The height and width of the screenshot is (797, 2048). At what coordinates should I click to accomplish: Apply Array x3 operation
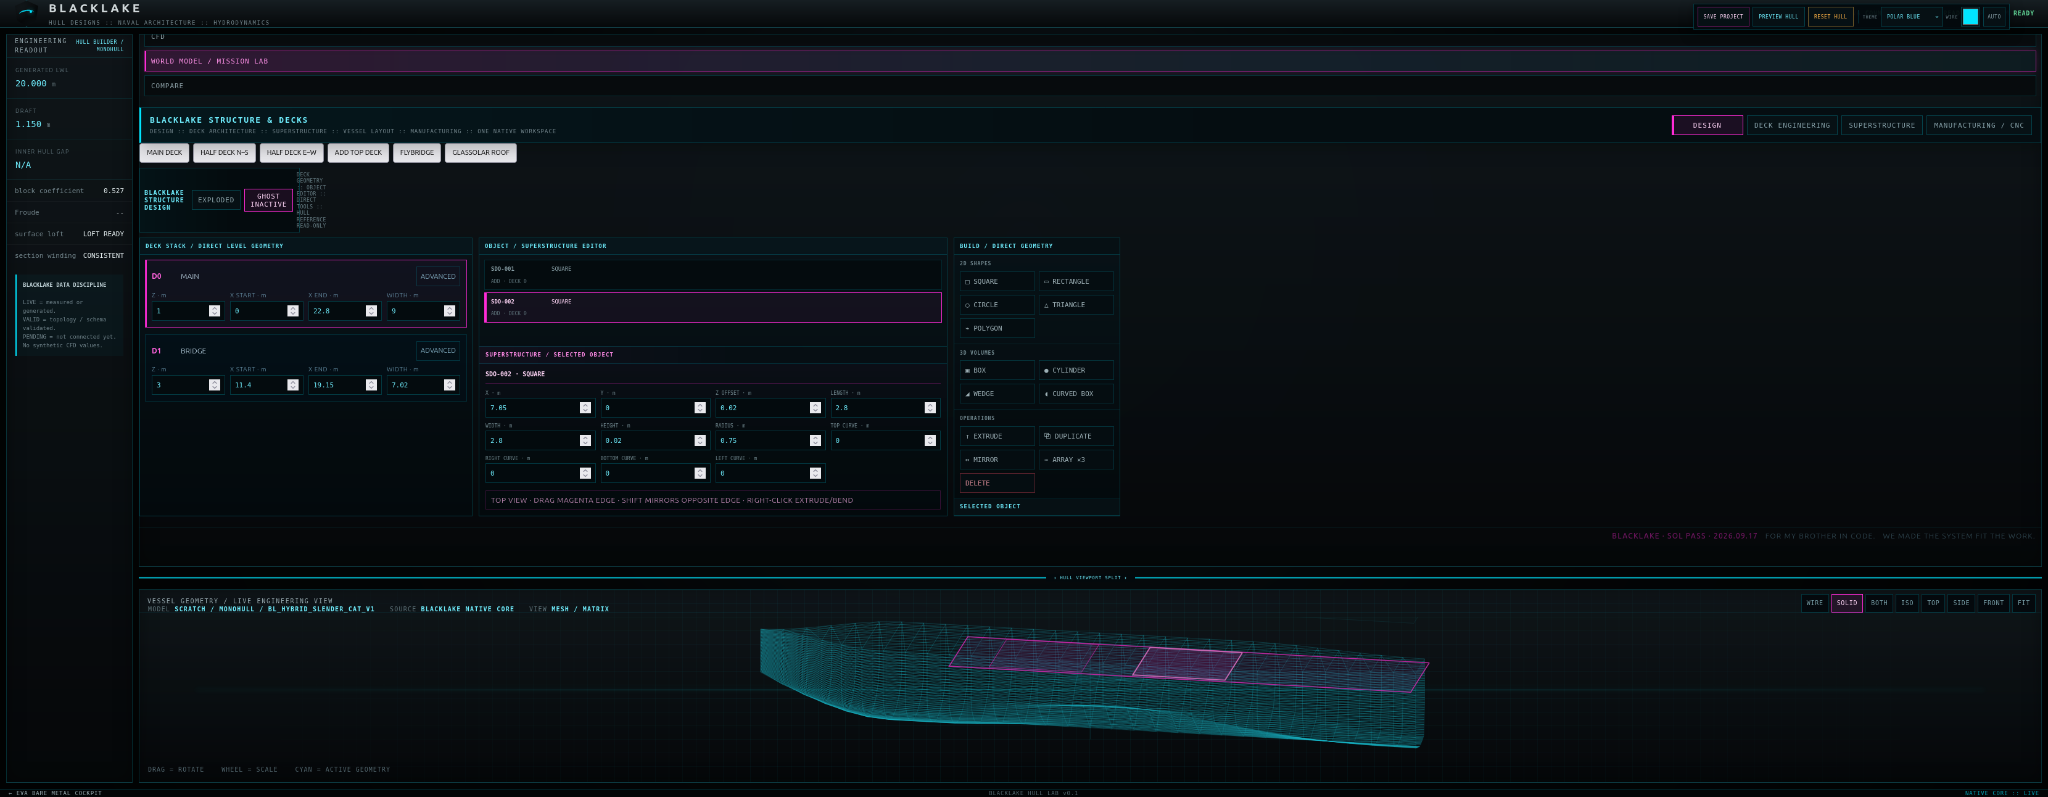[1075, 459]
